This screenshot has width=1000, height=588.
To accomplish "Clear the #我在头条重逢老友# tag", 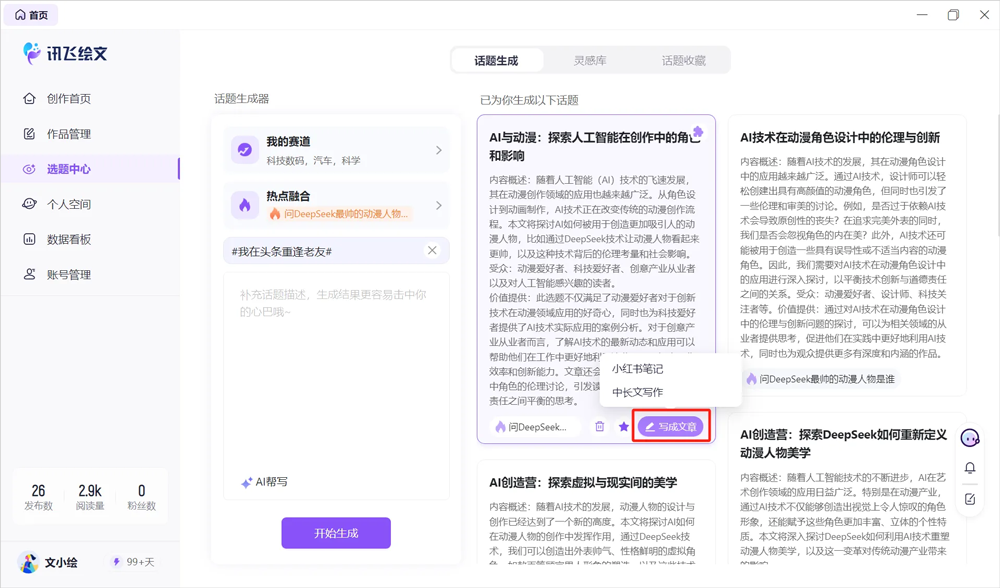I will [432, 251].
